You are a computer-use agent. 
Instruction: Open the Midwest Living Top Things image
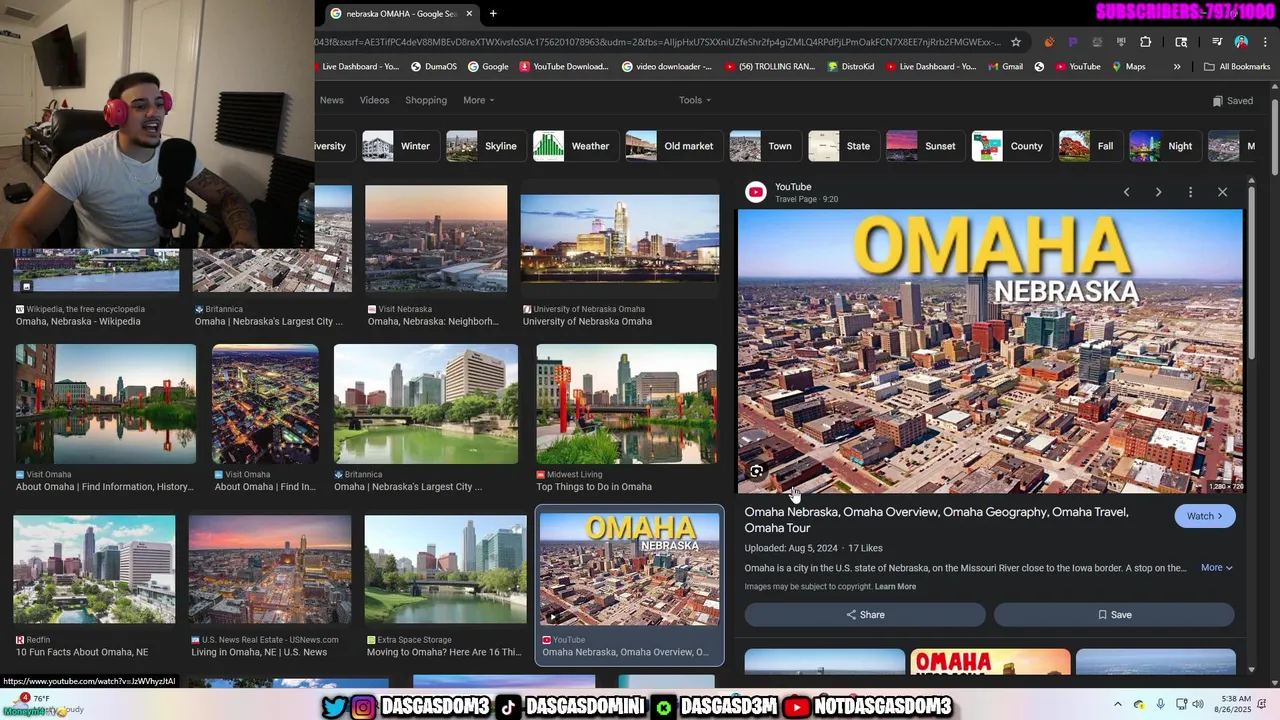(x=627, y=404)
